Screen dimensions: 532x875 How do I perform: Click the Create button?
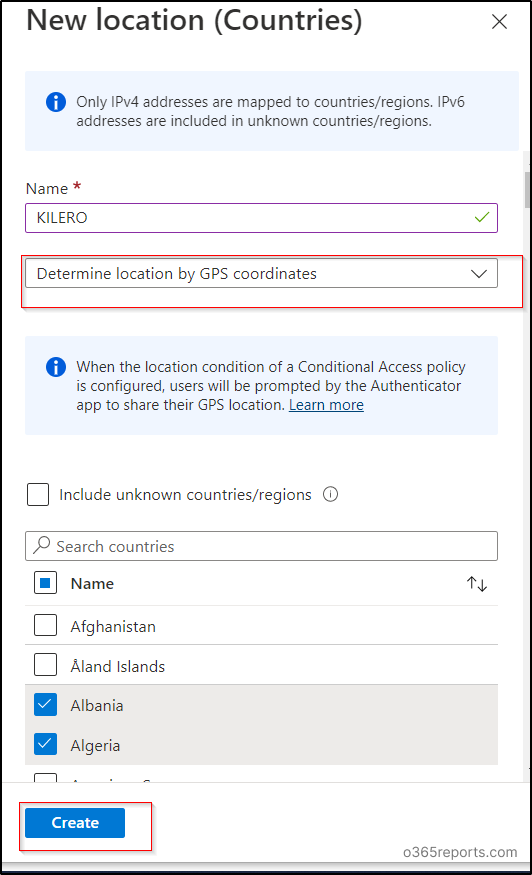pyautogui.click(x=75, y=823)
